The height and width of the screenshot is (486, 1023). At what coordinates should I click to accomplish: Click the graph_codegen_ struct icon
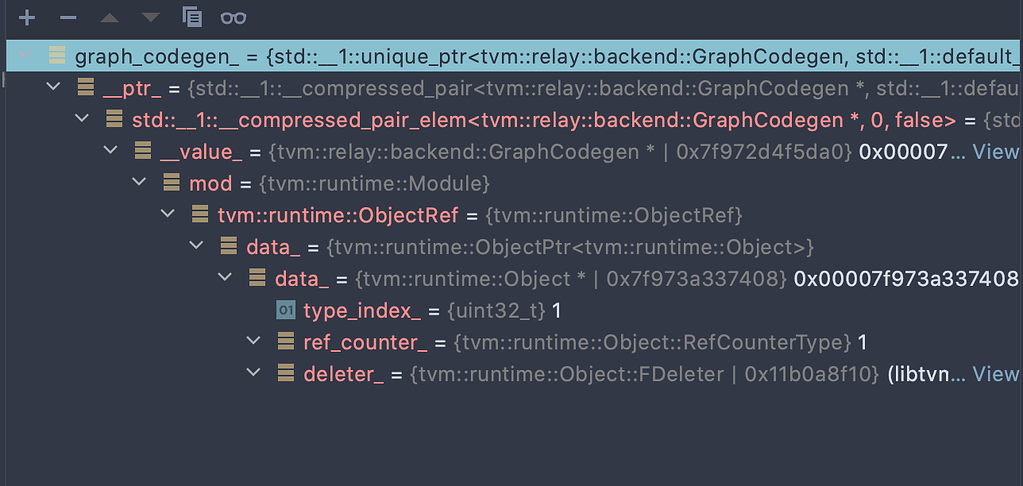57,56
